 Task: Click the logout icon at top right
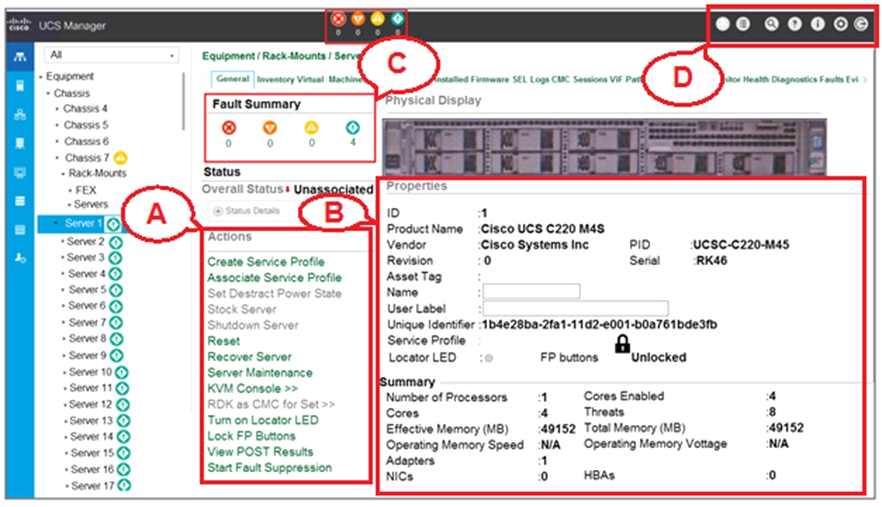tap(861, 25)
